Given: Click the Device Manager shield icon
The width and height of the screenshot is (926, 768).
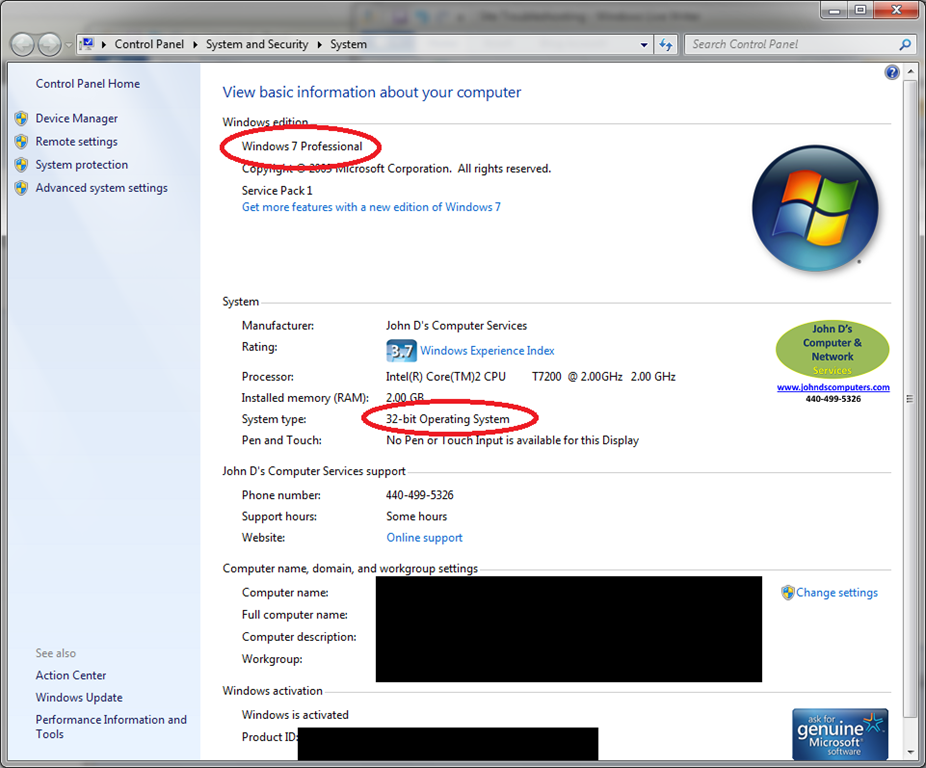Looking at the screenshot, I should pos(21,119).
